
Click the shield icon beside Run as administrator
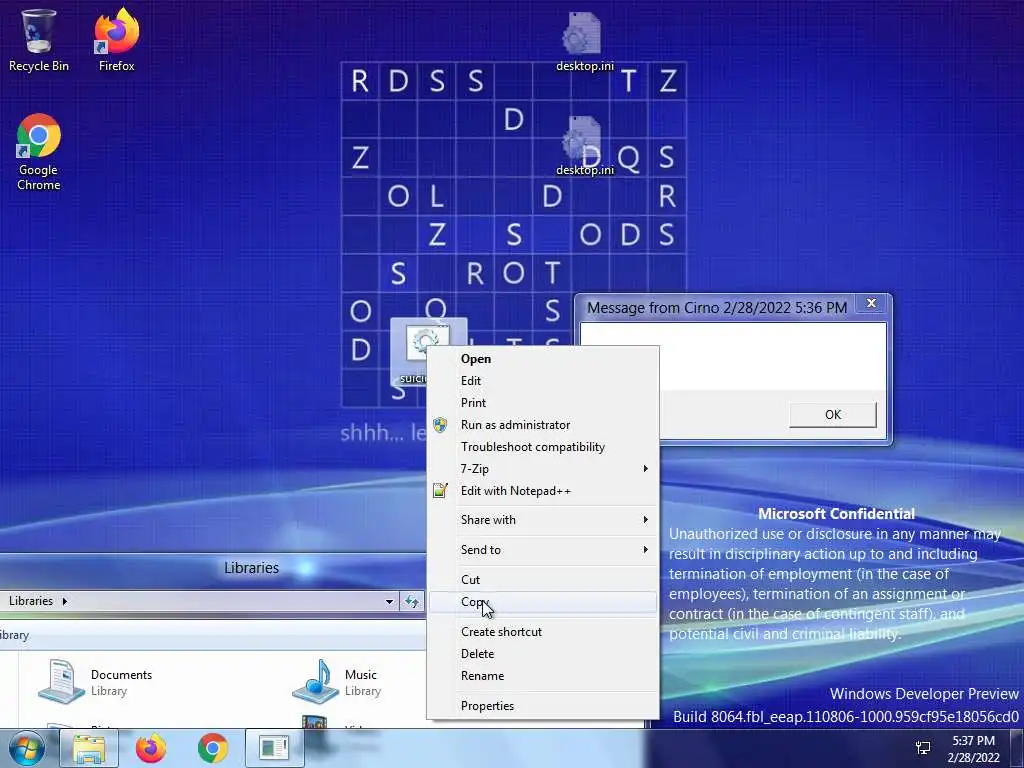(x=440, y=424)
